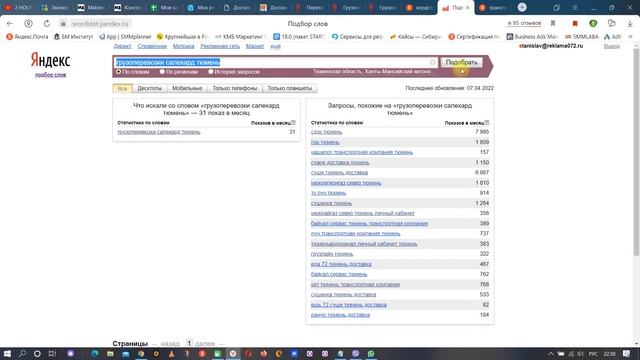Image resolution: width=640 pixels, height=360 pixels.
Task: Open Windows Start menu
Action: [7, 353]
